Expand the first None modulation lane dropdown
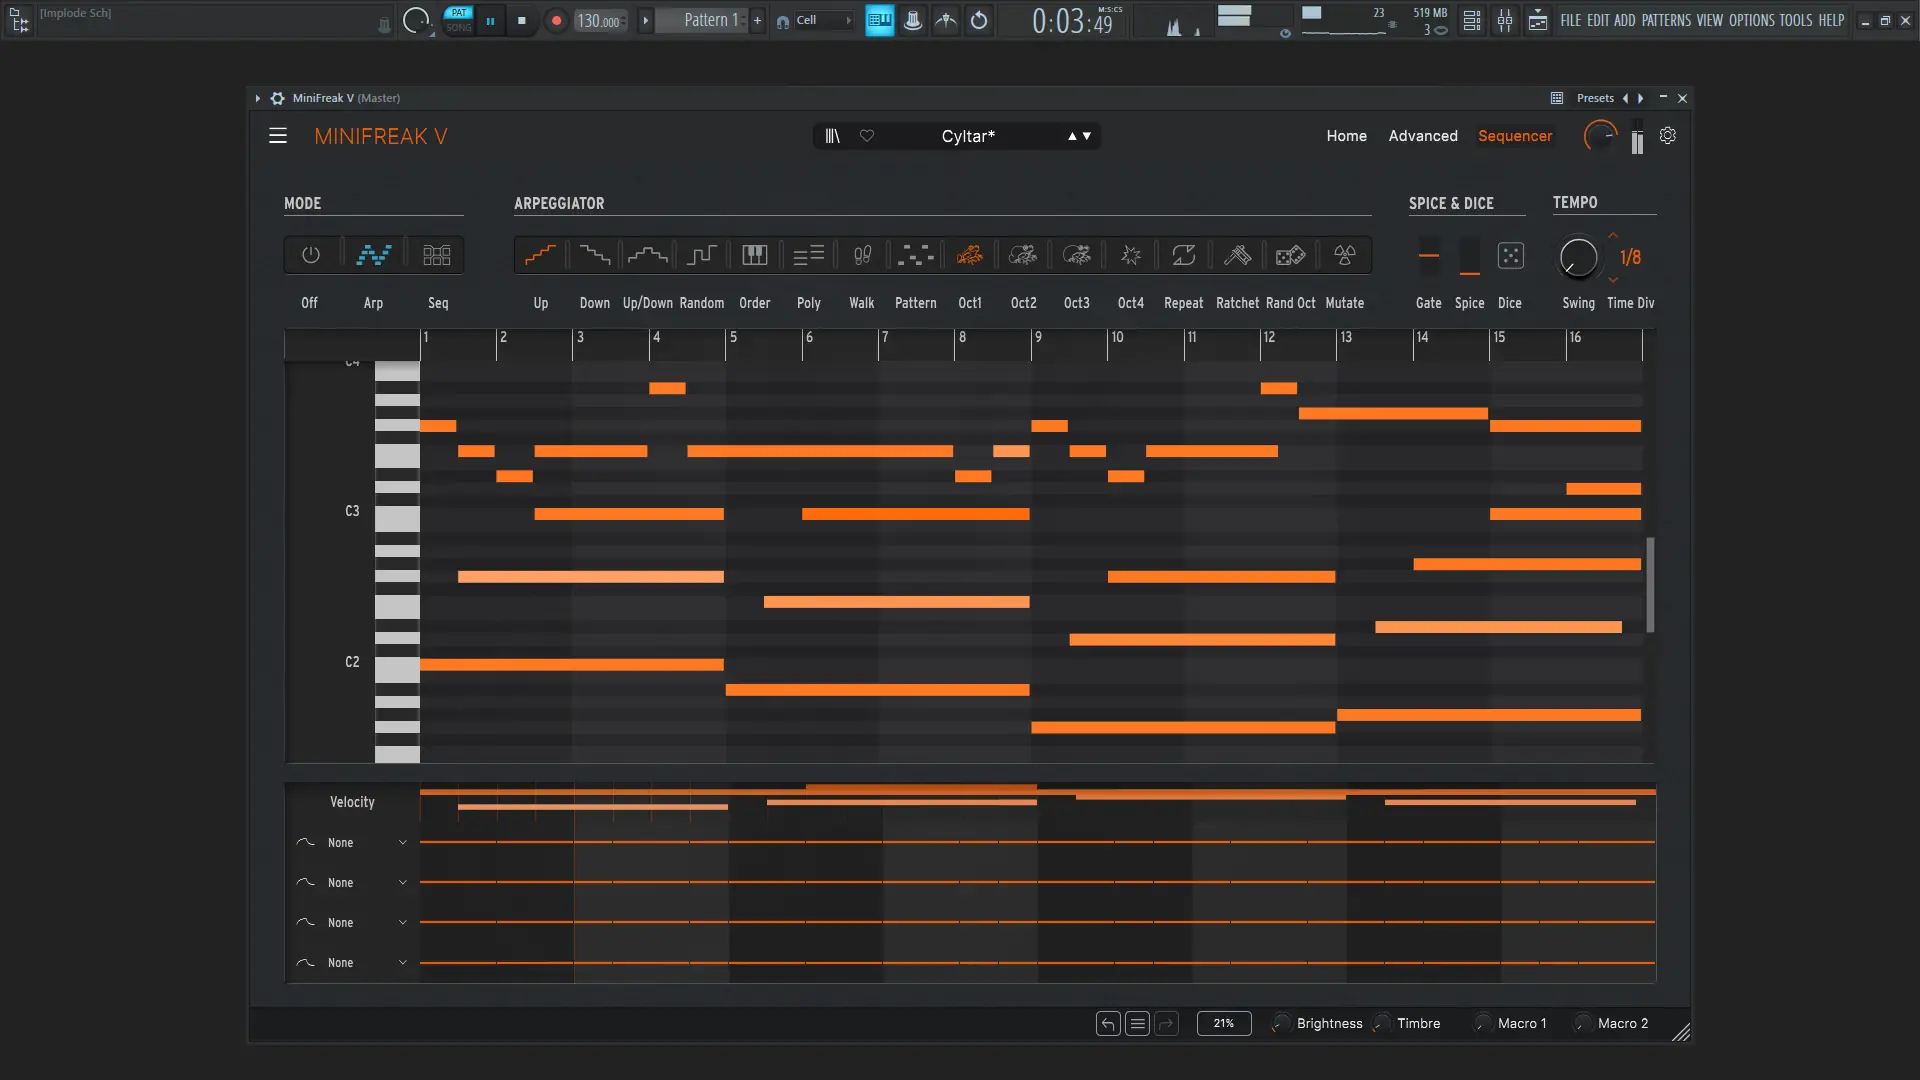Screen dimensions: 1920x1080 coord(403,843)
